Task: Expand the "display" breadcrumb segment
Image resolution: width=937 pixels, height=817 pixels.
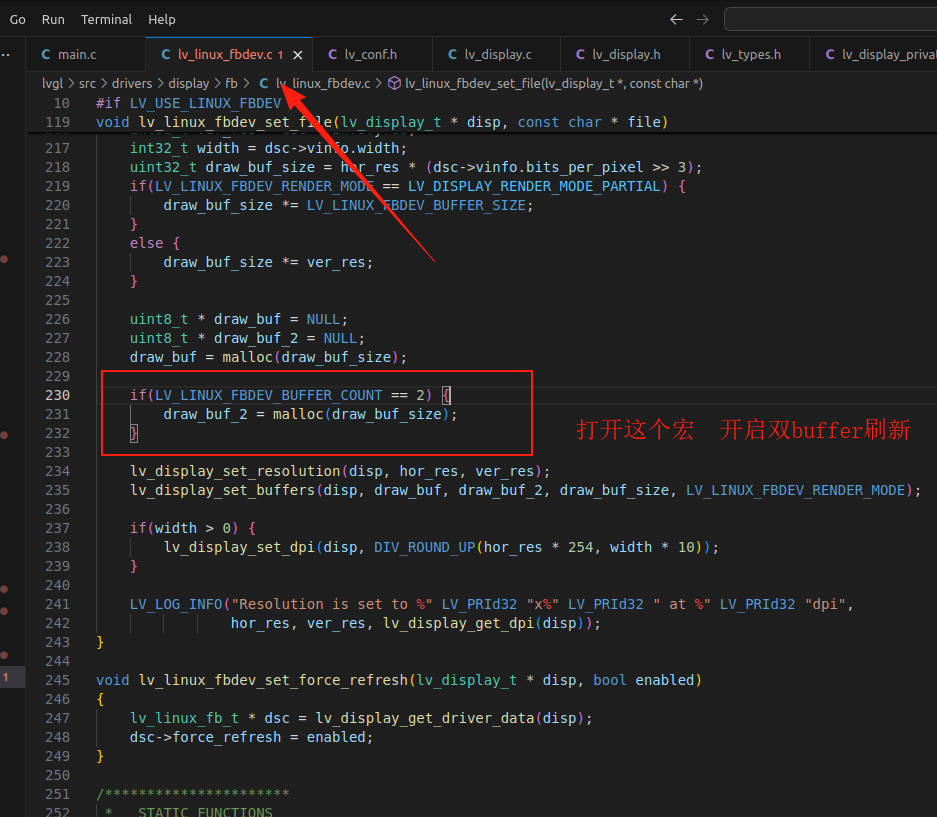Action: click(x=188, y=83)
